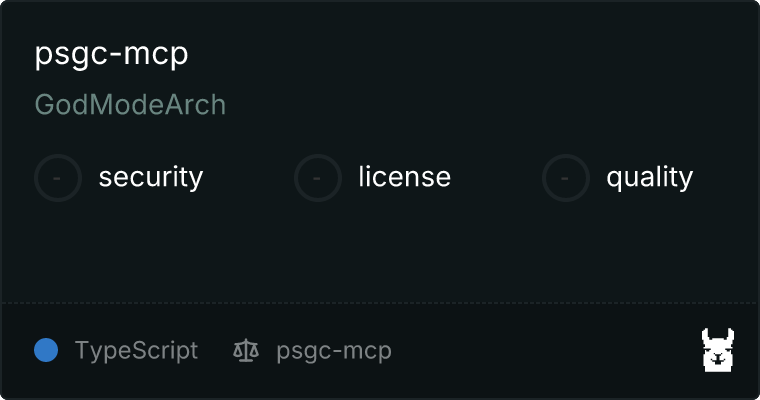
Task: Click the blue TypeScript language dot
Action: [x=46, y=350]
